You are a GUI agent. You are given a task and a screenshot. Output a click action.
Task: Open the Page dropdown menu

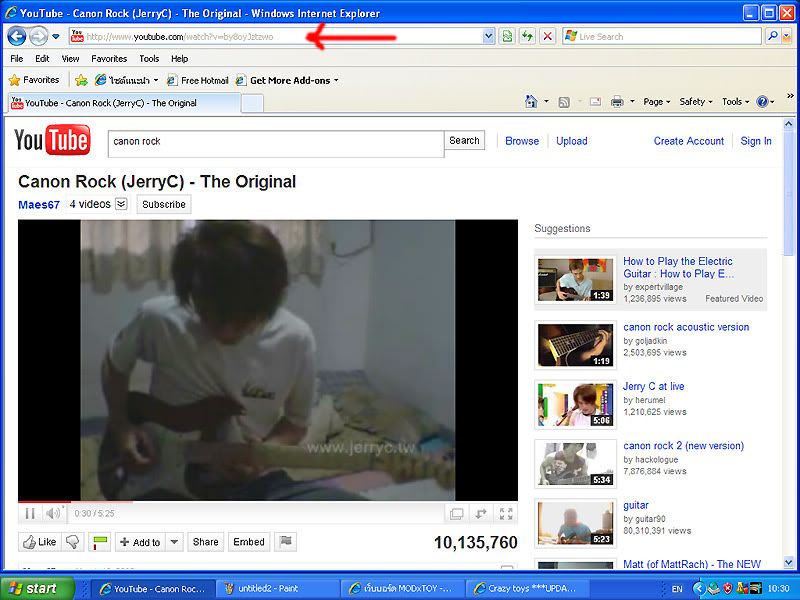(x=657, y=102)
